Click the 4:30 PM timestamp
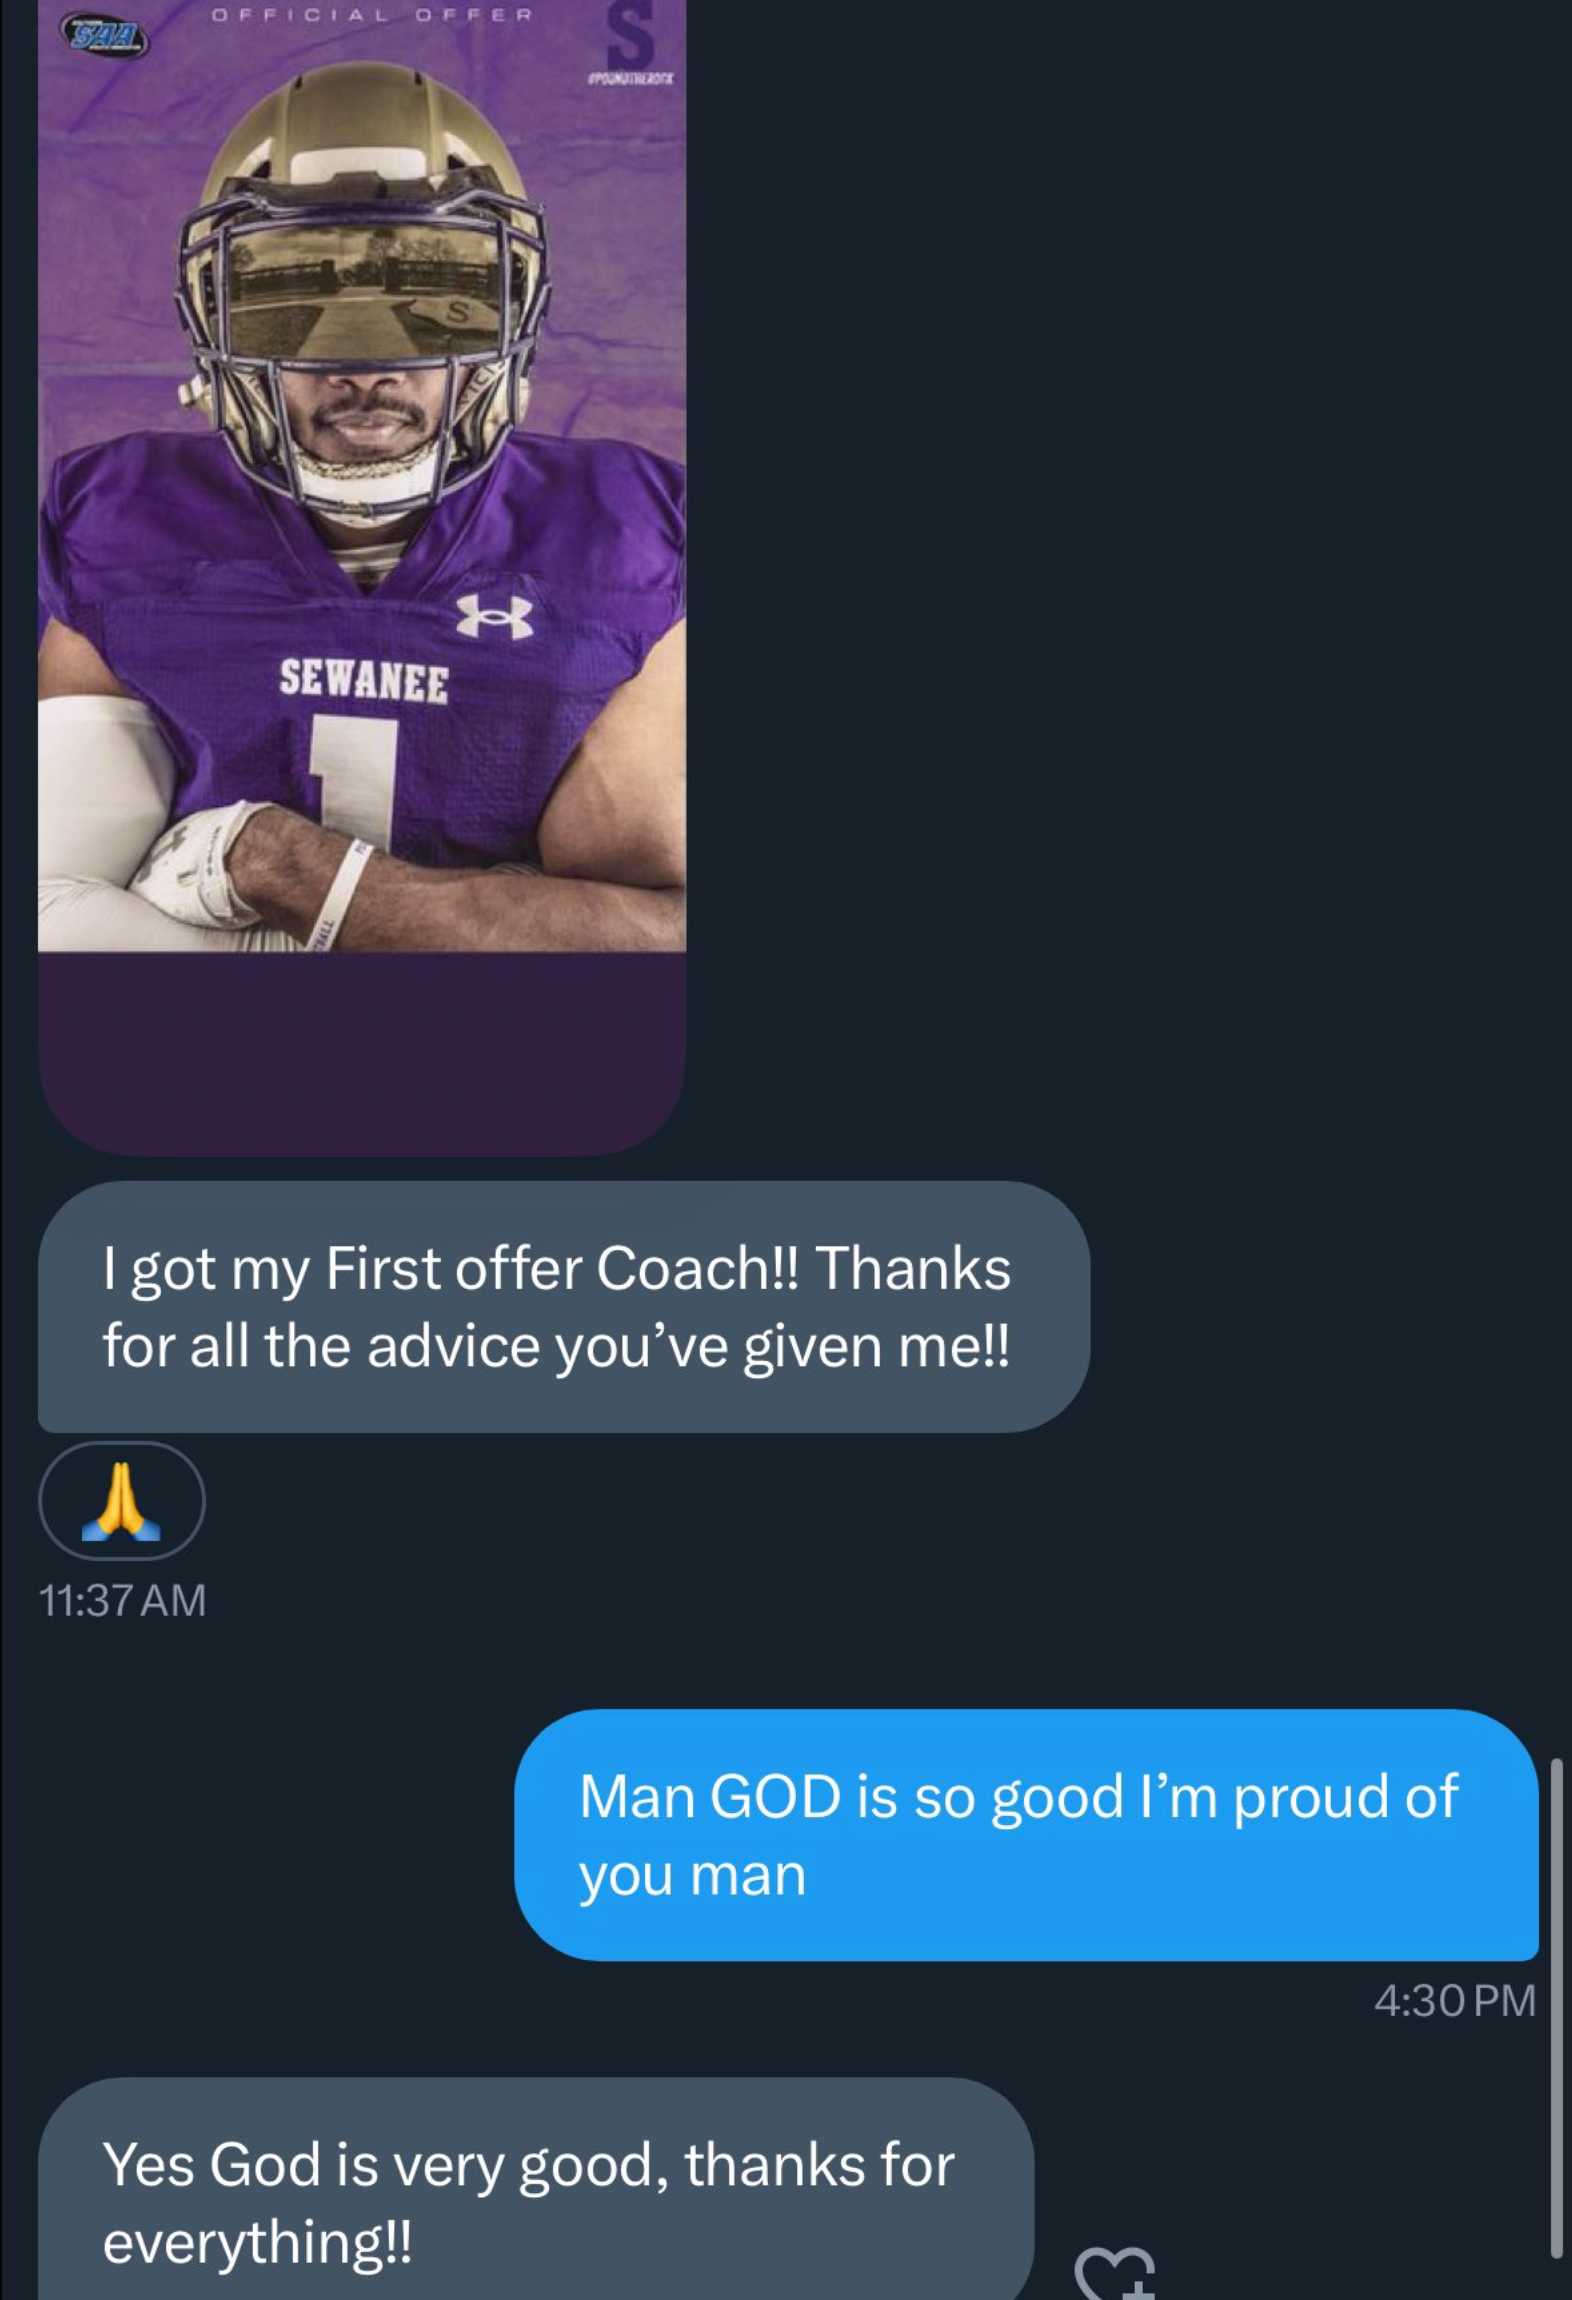Viewport: 1572px width, 2300px height. (1454, 2001)
